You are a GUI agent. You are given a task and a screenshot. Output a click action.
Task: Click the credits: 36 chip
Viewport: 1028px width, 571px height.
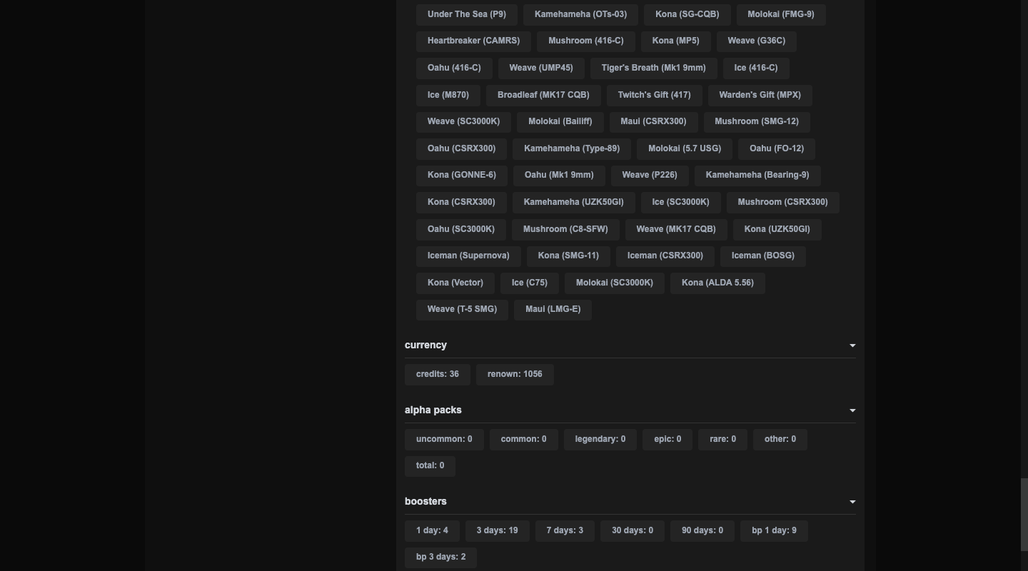tap(437, 374)
